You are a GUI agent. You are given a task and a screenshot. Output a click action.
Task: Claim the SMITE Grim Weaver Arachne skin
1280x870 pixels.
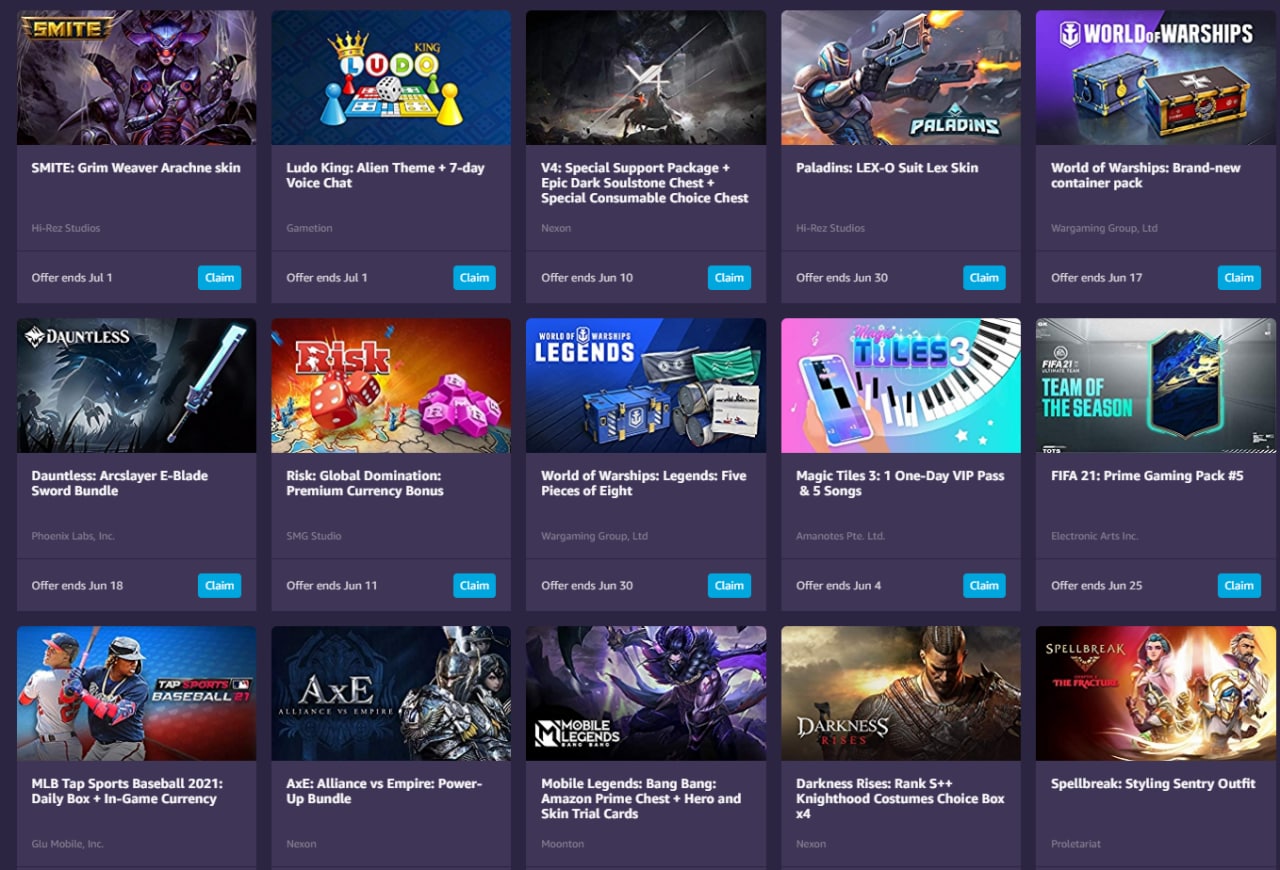tap(220, 278)
